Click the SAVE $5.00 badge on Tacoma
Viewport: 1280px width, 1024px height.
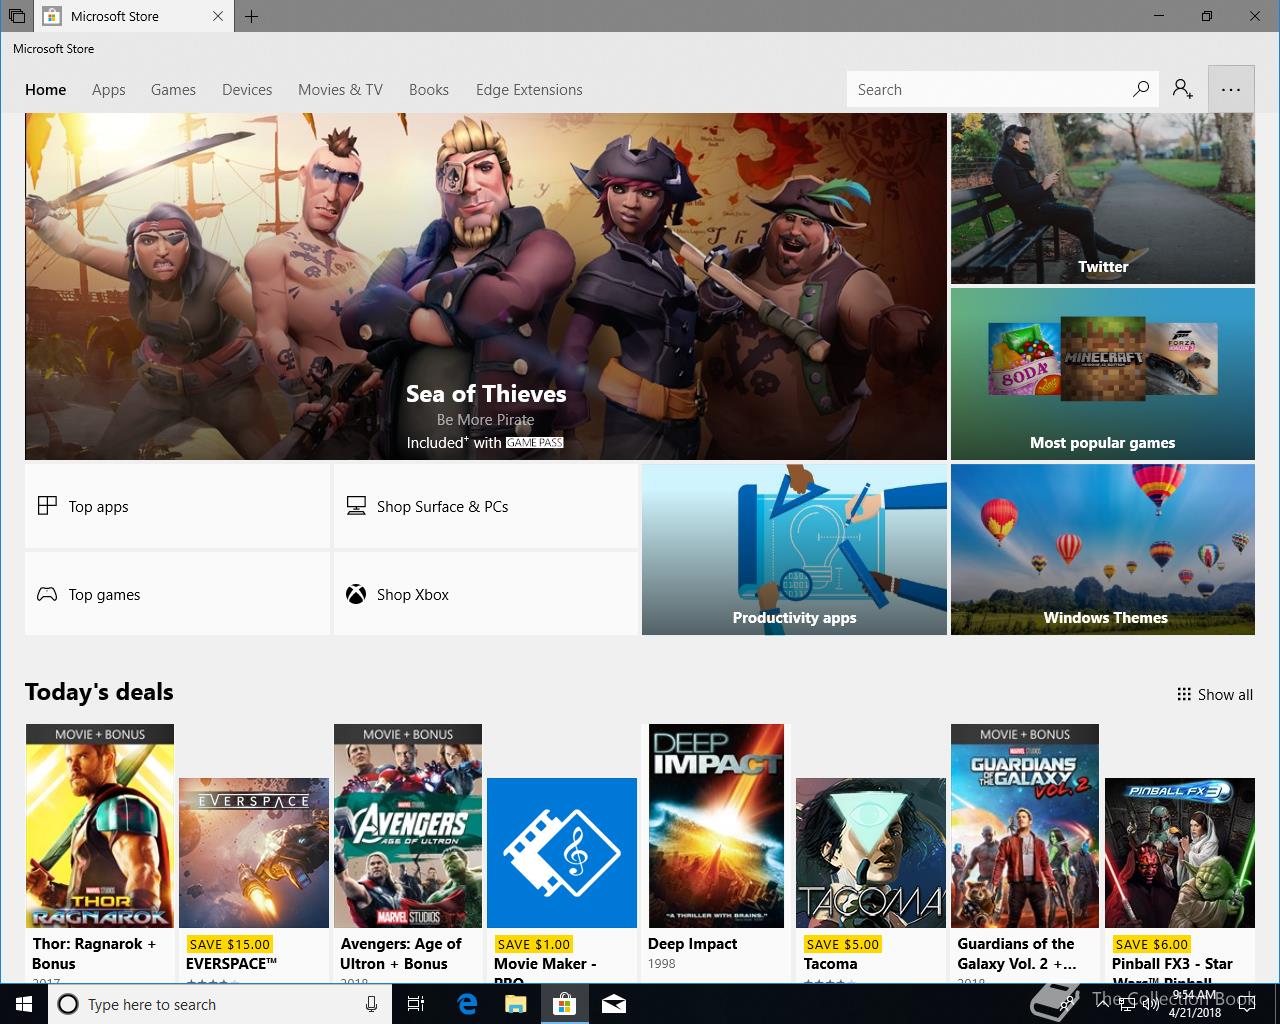click(x=842, y=943)
